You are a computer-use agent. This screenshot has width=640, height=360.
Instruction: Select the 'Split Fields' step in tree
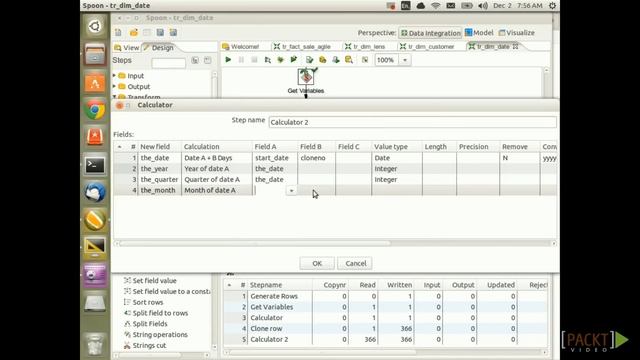coord(150,324)
